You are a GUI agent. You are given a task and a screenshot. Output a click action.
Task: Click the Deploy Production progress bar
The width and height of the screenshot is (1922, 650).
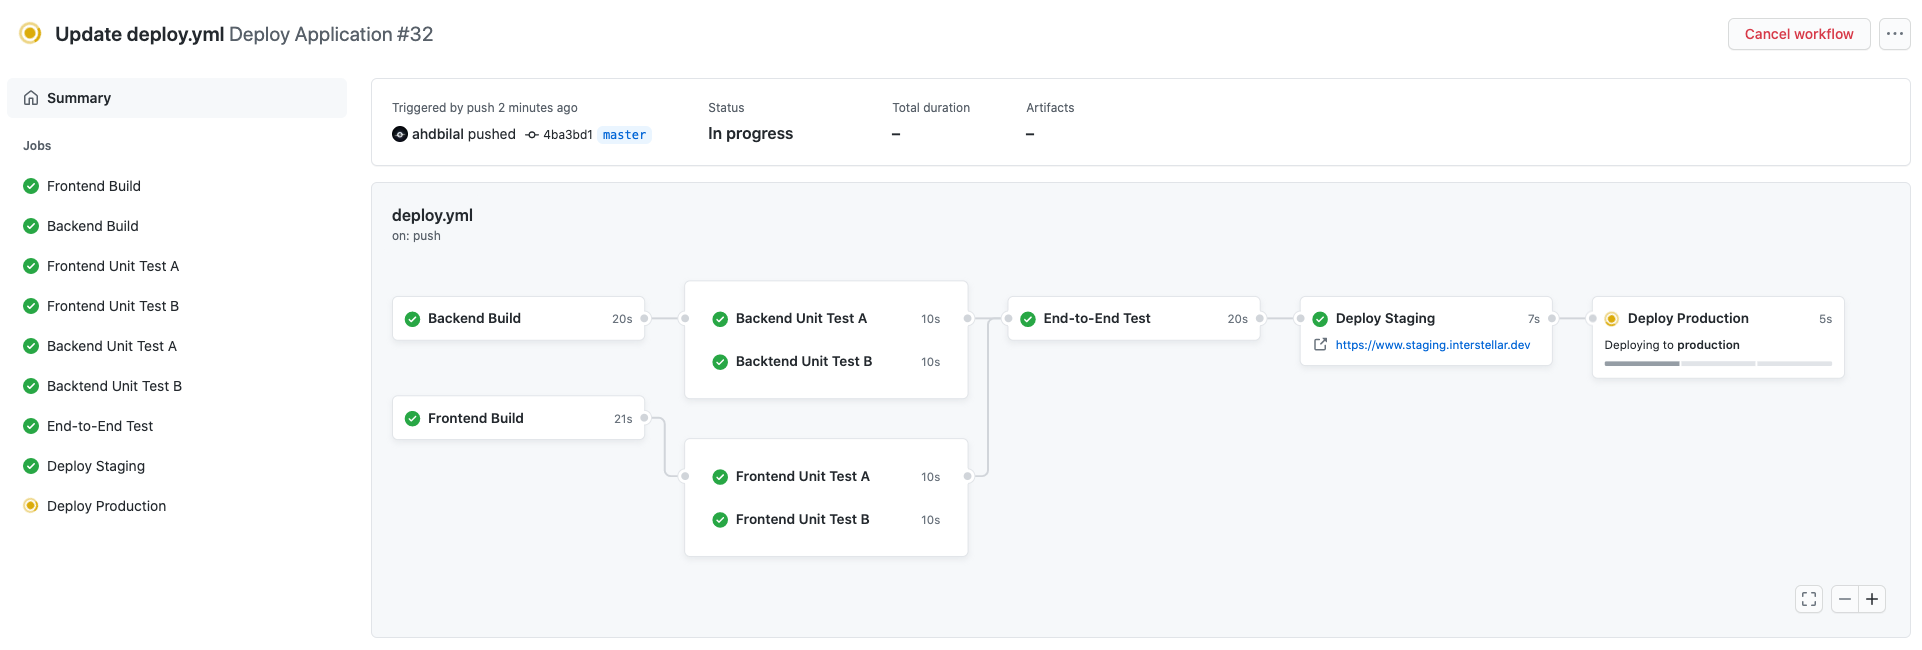point(1717,364)
